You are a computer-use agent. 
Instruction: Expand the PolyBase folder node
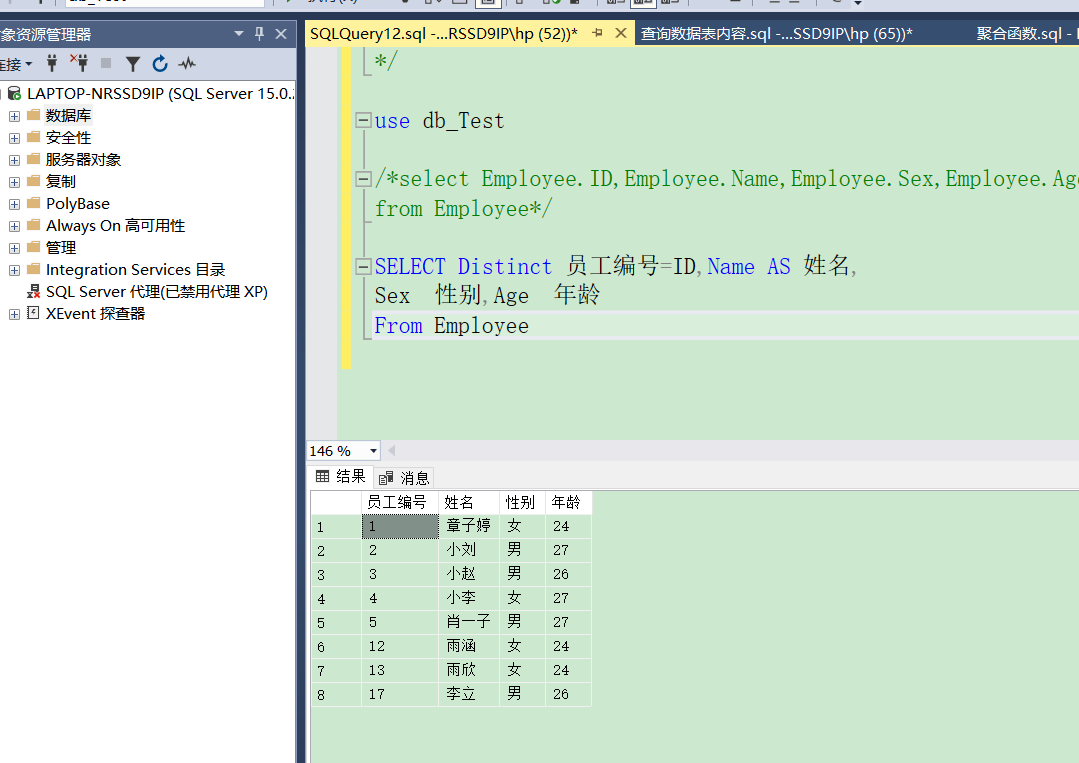click(x=14, y=204)
